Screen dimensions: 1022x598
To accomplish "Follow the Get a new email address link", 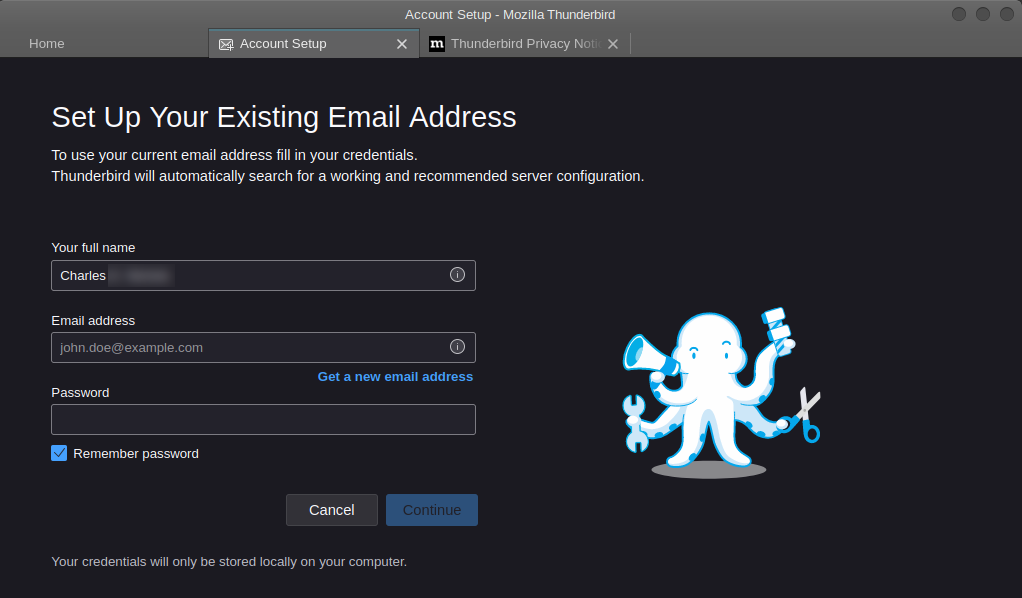I will (395, 377).
